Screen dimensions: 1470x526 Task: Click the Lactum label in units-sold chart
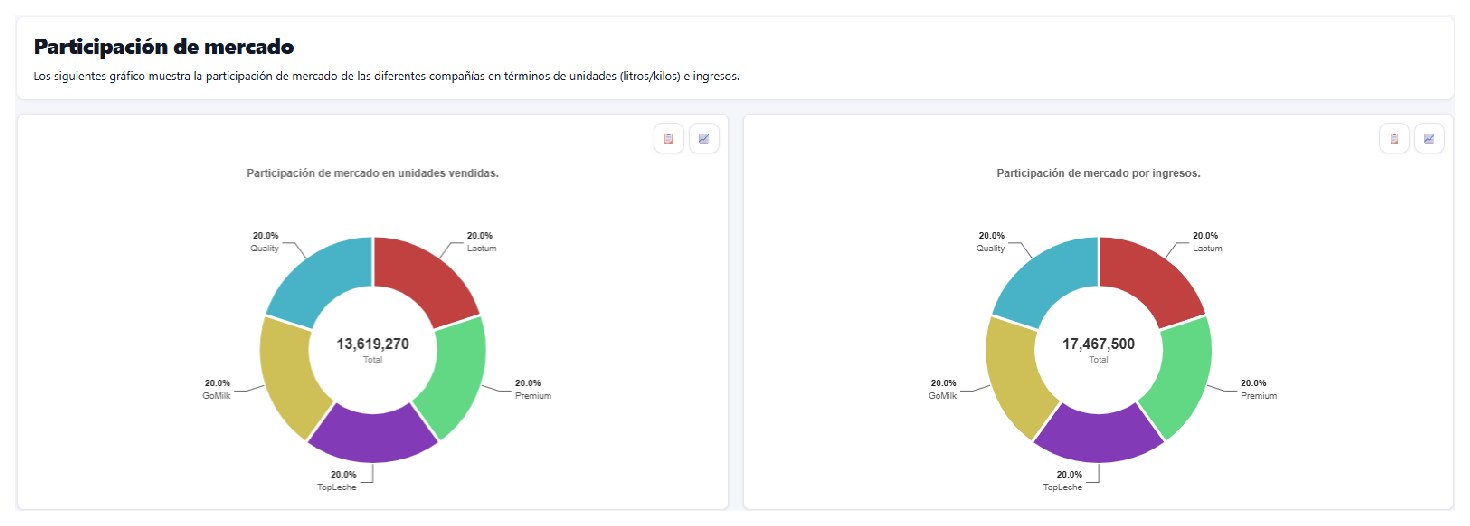tap(481, 248)
